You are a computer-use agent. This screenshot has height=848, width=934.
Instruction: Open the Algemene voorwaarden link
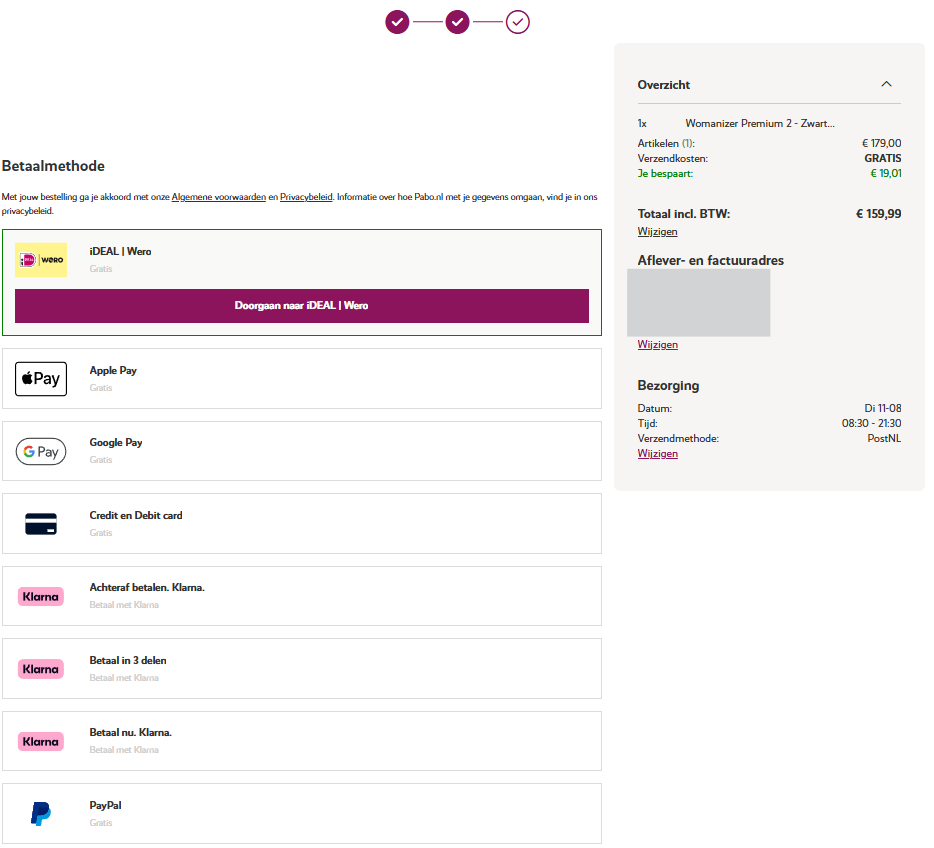(219, 197)
